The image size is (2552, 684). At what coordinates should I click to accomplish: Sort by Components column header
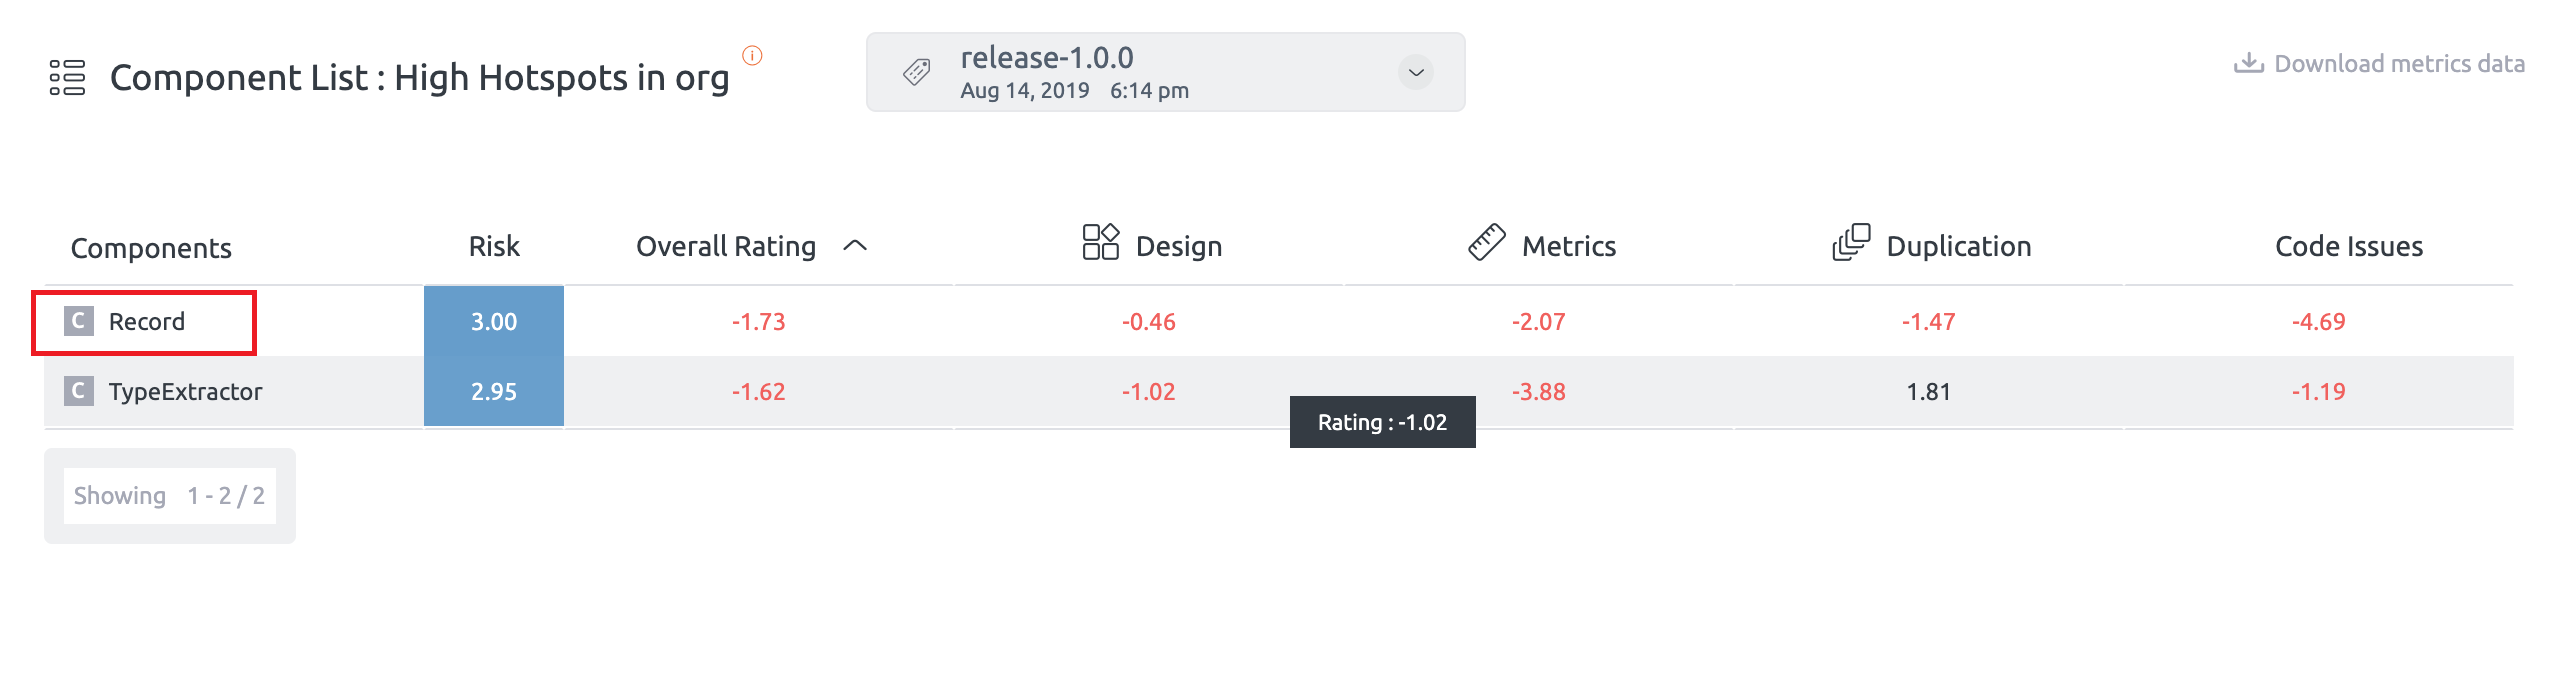click(x=151, y=248)
